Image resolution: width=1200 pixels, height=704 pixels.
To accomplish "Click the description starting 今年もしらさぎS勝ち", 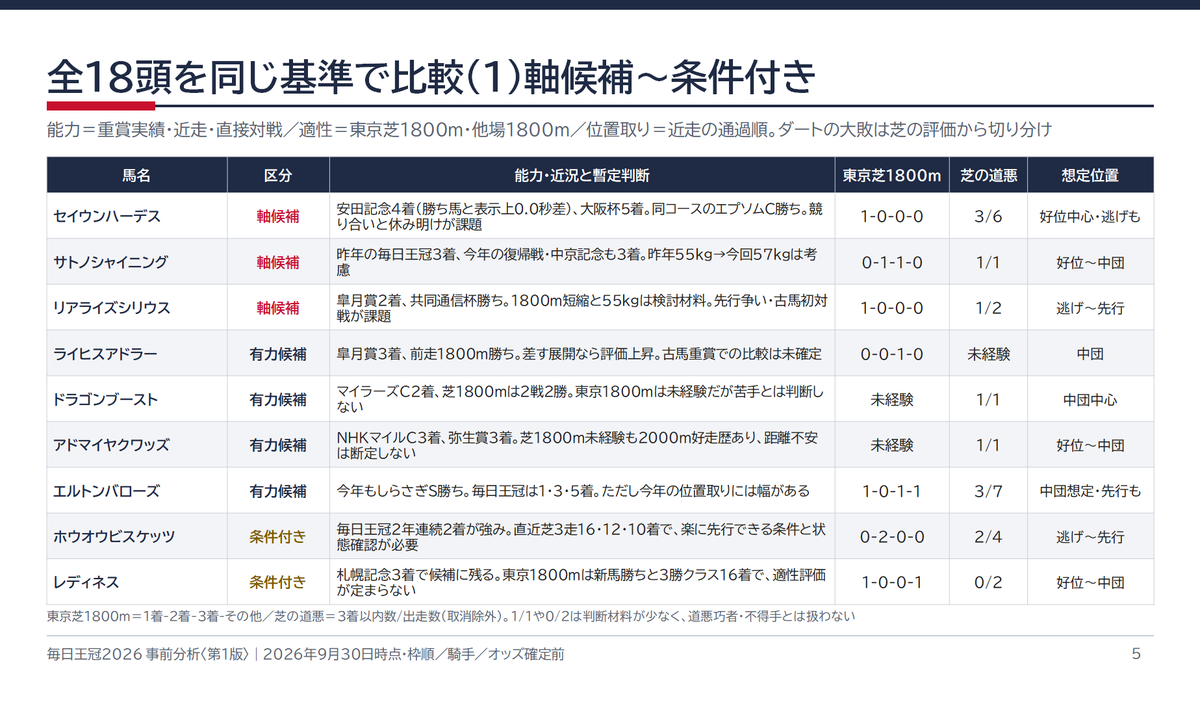I will [573, 491].
